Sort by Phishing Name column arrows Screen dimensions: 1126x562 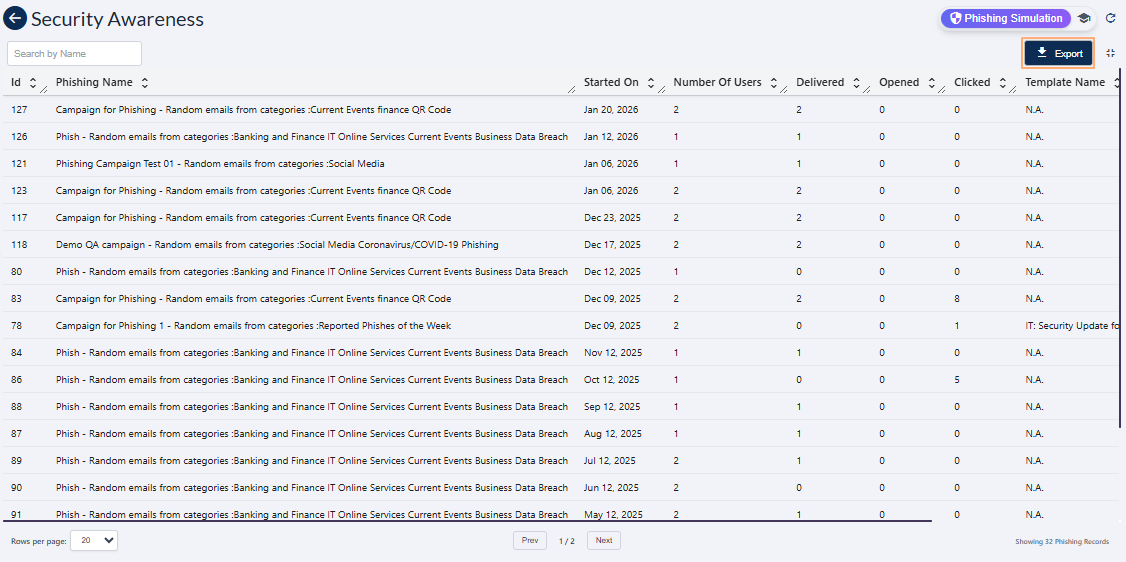click(144, 83)
